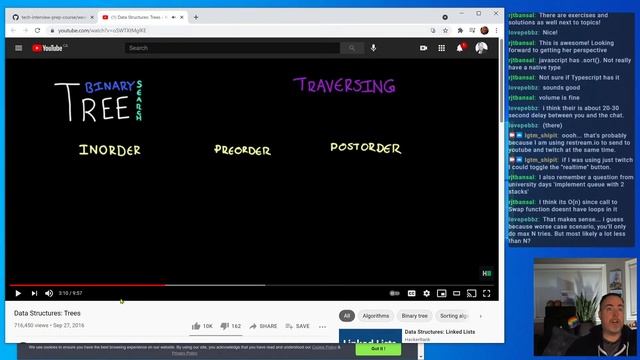Viewport: 640px width, 360px height.
Task: Focus the YouTube Search box
Action: 232,48
